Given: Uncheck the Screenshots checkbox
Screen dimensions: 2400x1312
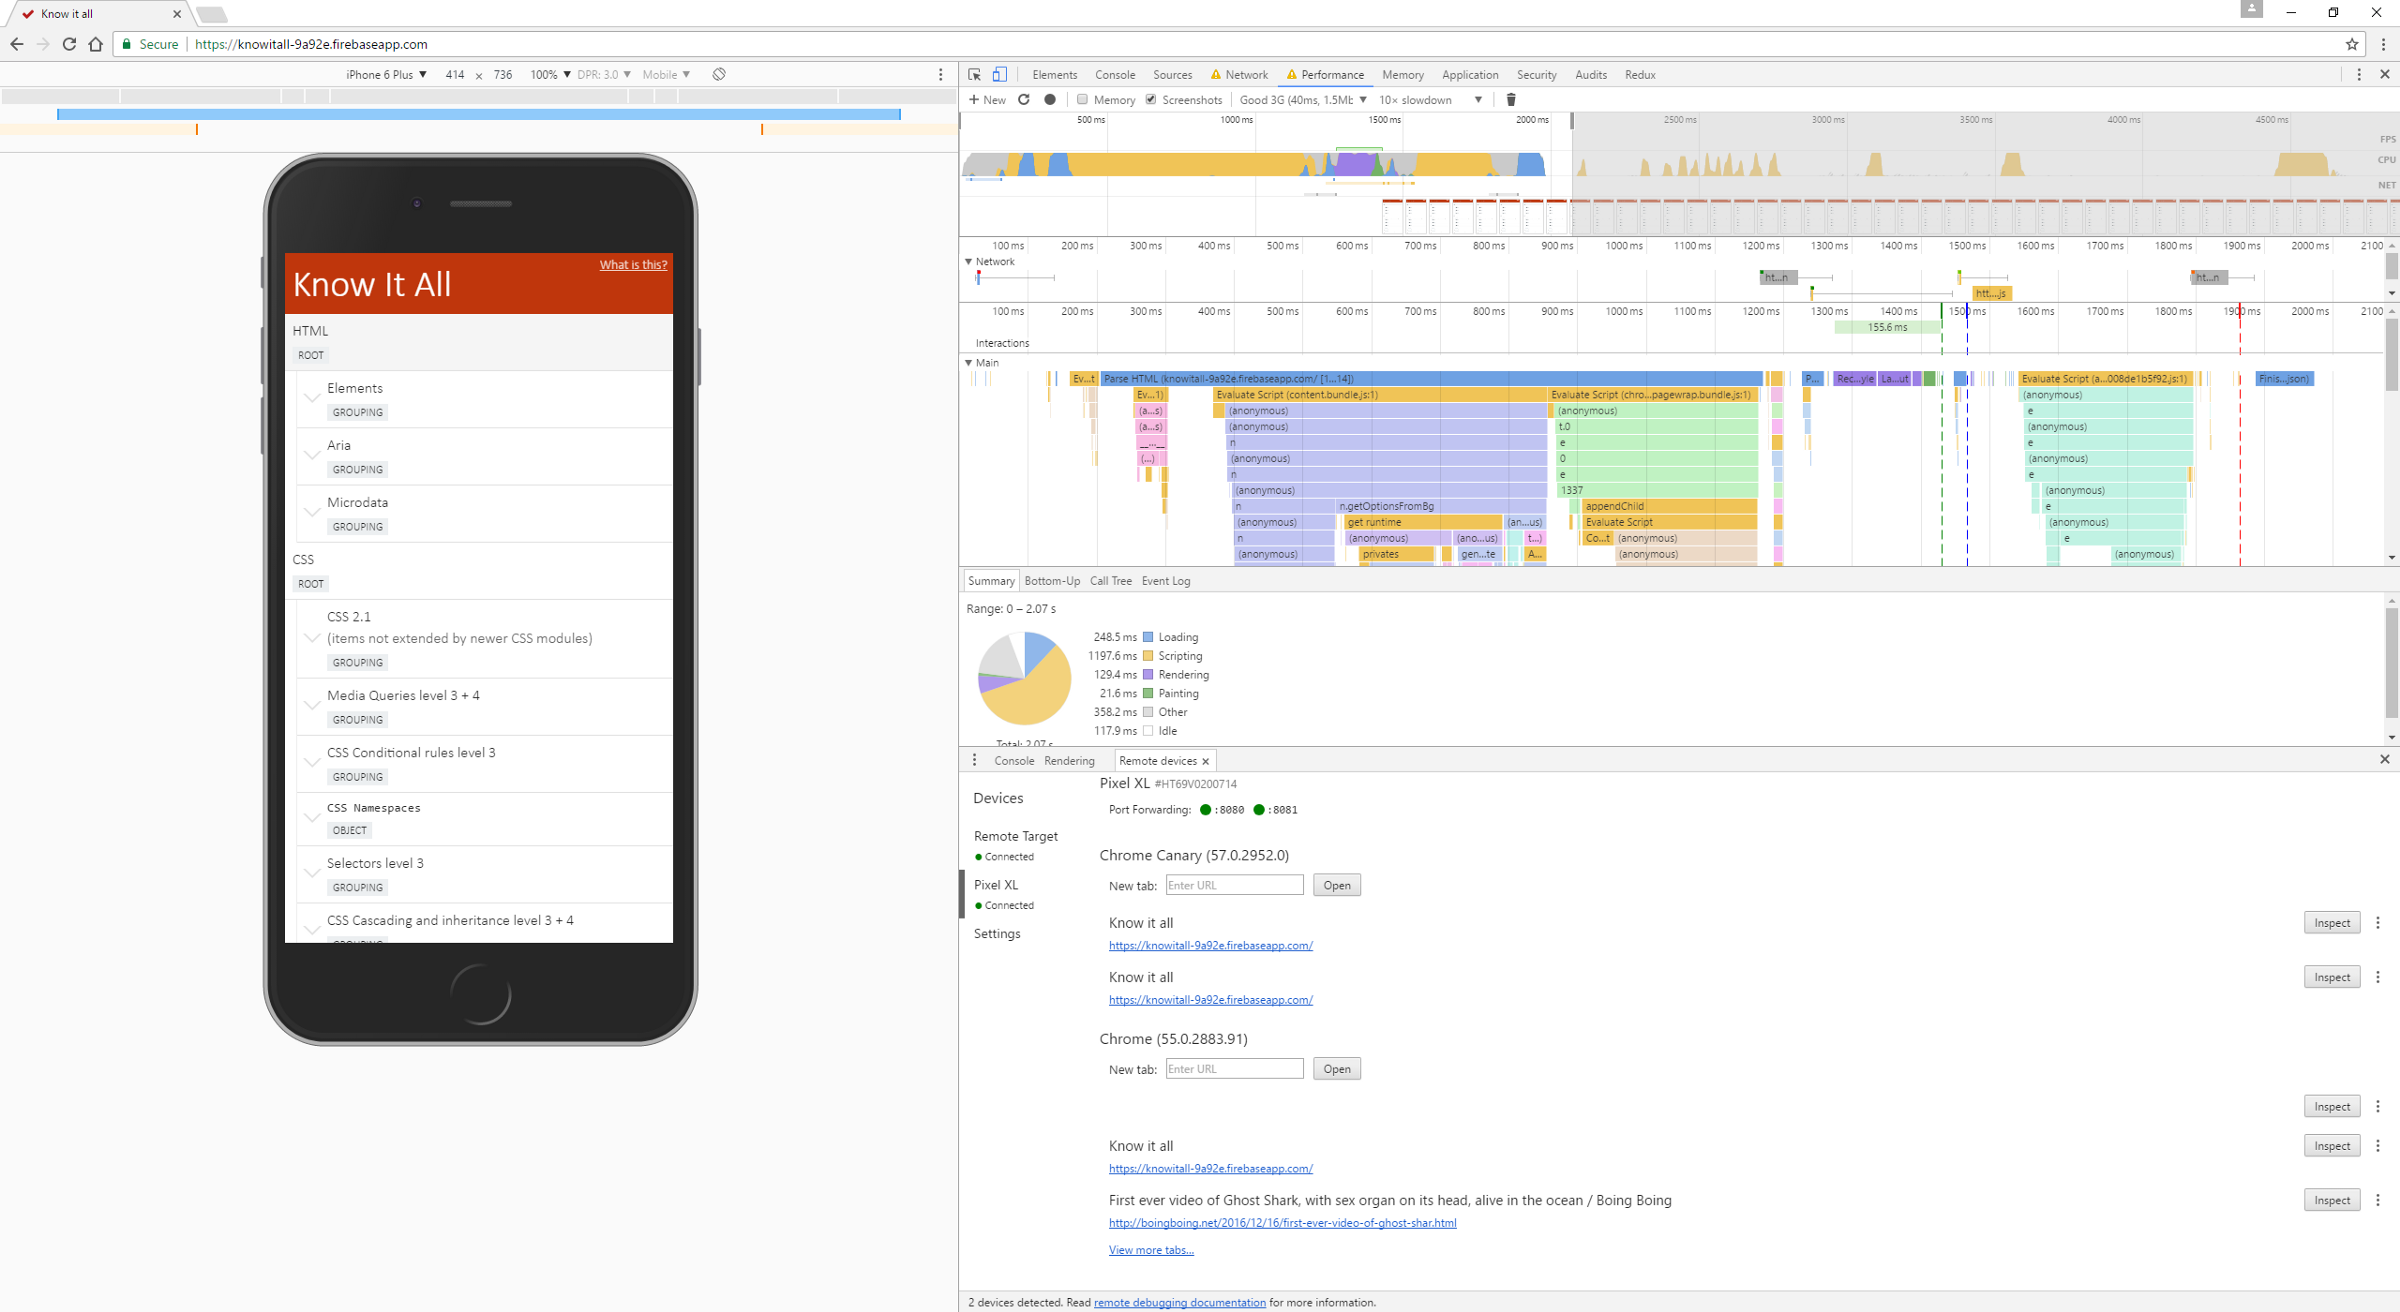Looking at the screenshot, I should [1151, 100].
